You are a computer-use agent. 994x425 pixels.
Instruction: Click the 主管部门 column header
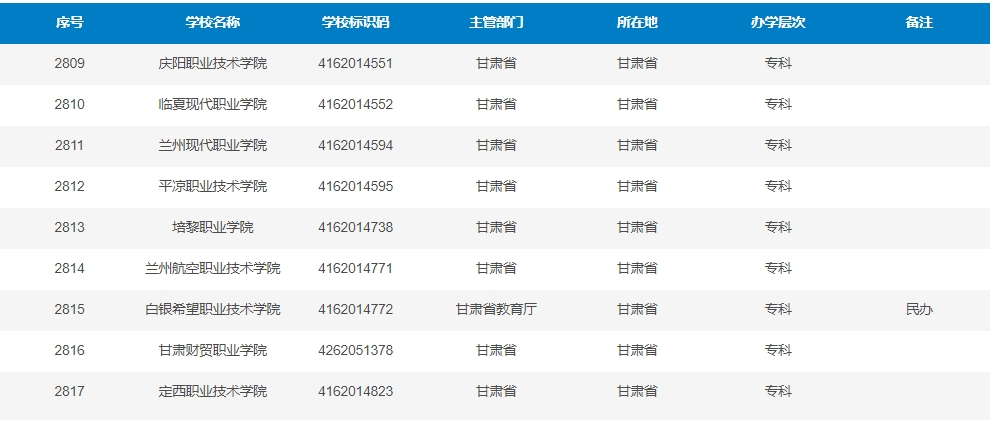click(496, 23)
